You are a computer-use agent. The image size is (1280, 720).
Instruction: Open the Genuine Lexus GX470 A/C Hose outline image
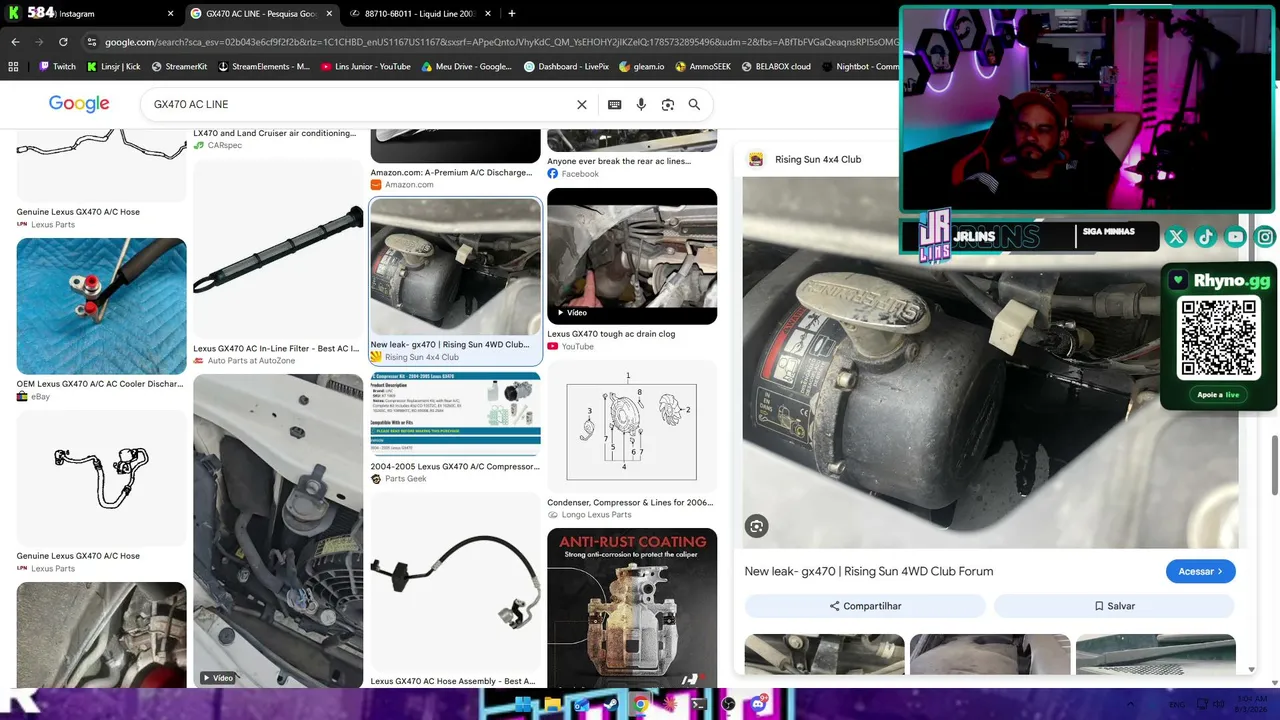tap(101, 478)
